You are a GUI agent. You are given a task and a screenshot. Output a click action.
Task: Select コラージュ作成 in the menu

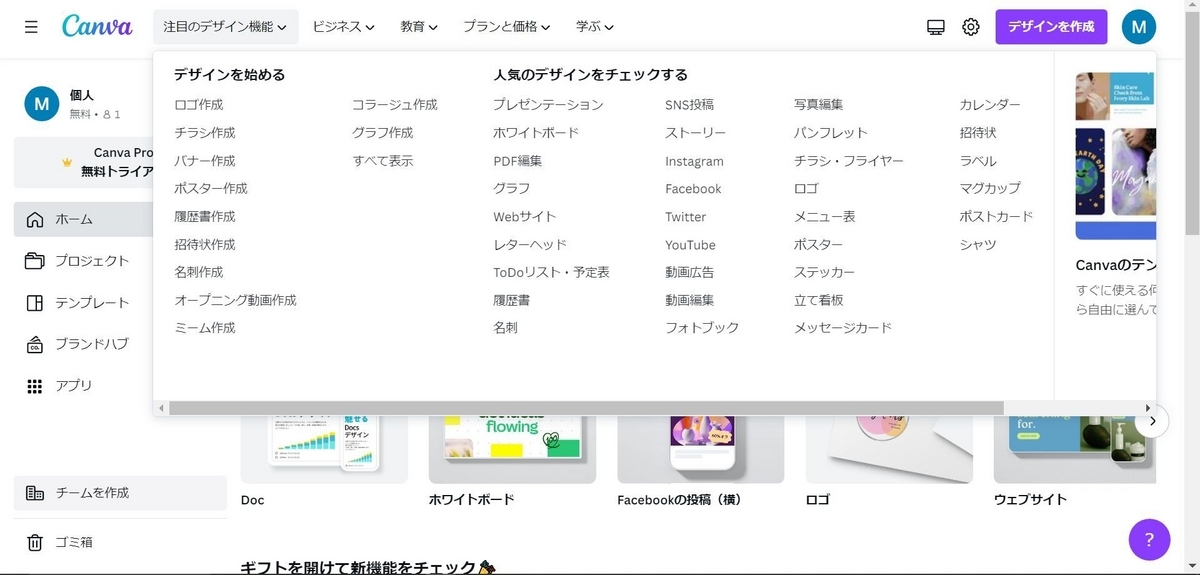[x=395, y=105]
